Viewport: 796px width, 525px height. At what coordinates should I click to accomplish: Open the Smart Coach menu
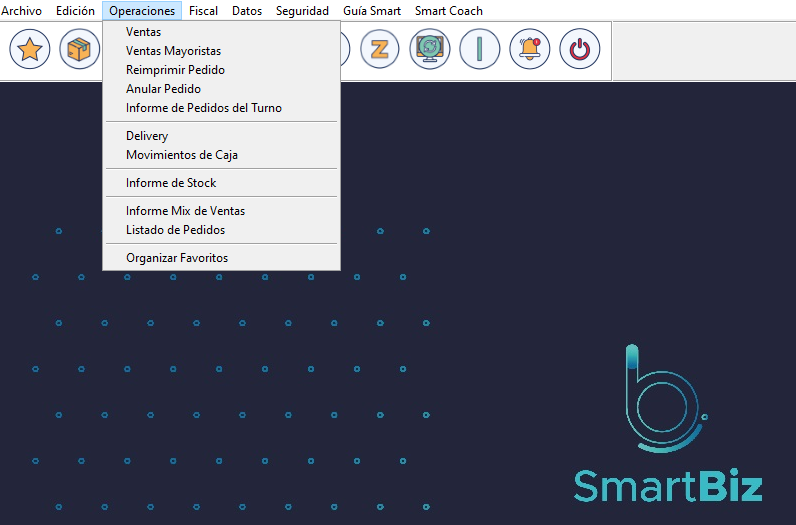tap(449, 11)
